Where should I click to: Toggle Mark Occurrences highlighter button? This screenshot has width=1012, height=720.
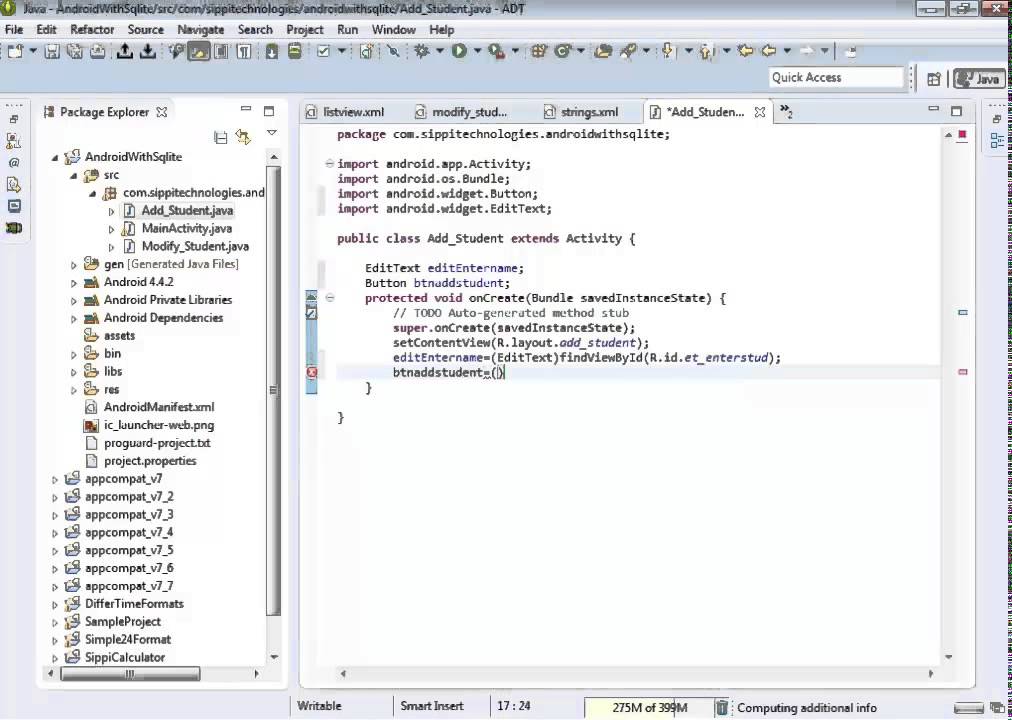(198, 52)
